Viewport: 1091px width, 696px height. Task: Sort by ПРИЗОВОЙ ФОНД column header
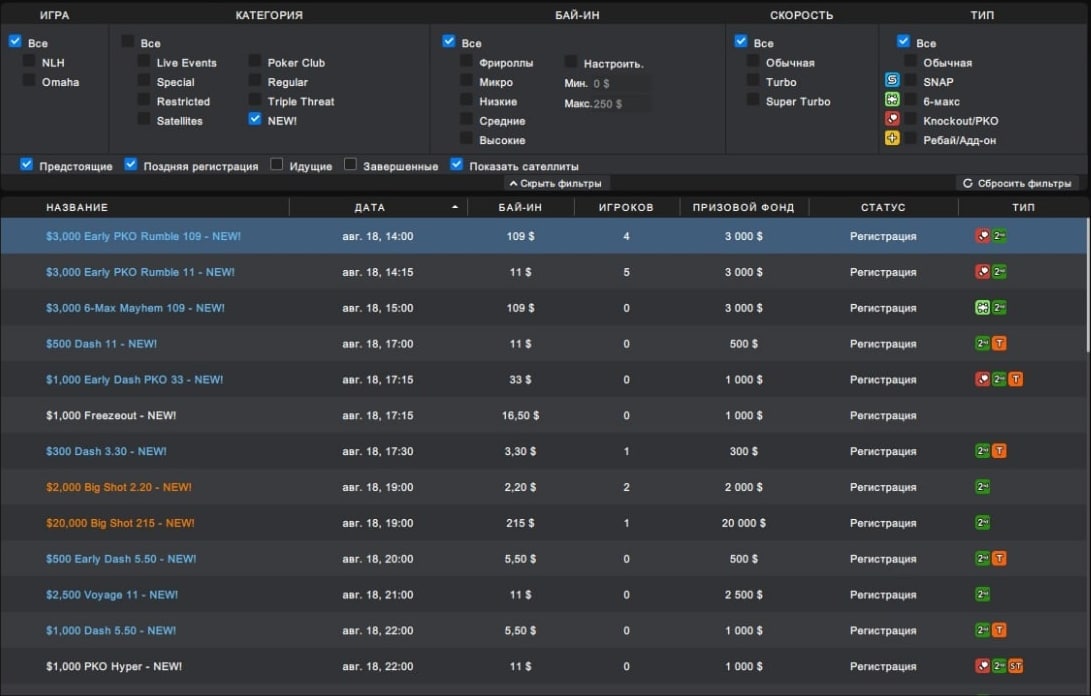click(743, 207)
